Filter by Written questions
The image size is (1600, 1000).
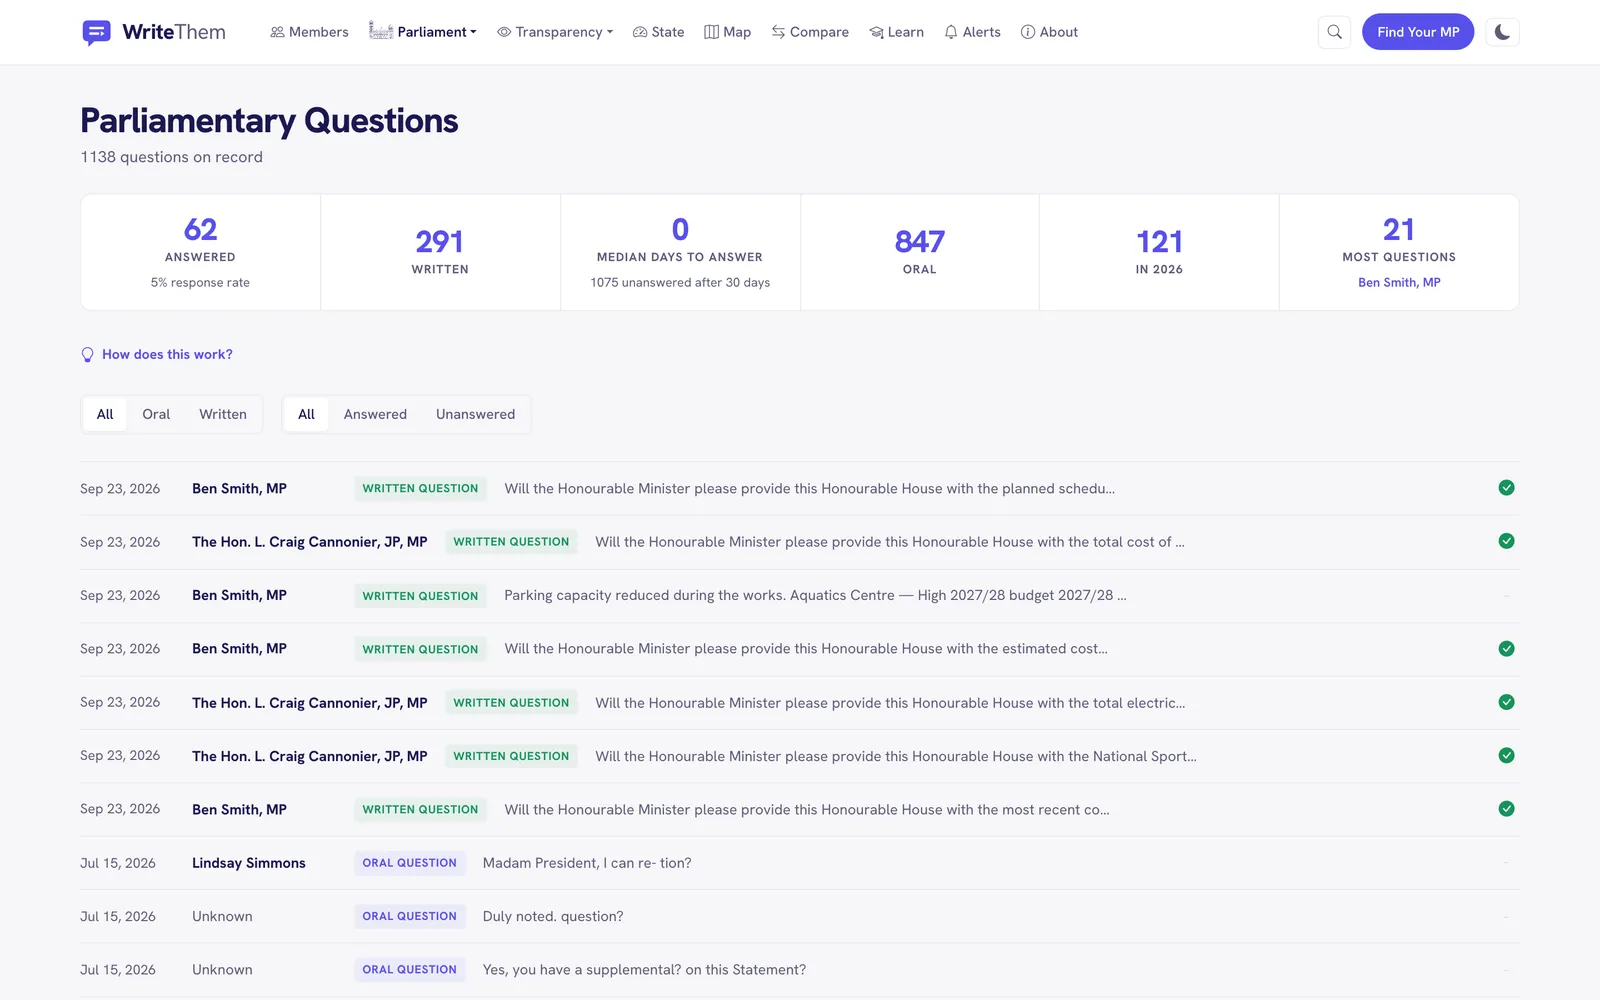point(223,414)
